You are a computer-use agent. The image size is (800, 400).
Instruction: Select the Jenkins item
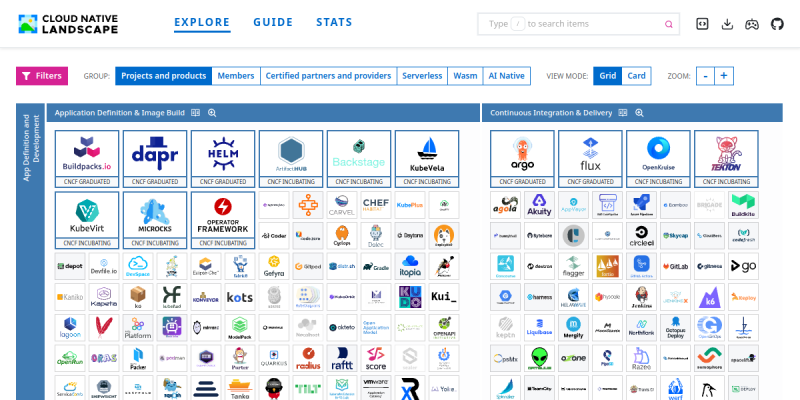coord(641,297)
